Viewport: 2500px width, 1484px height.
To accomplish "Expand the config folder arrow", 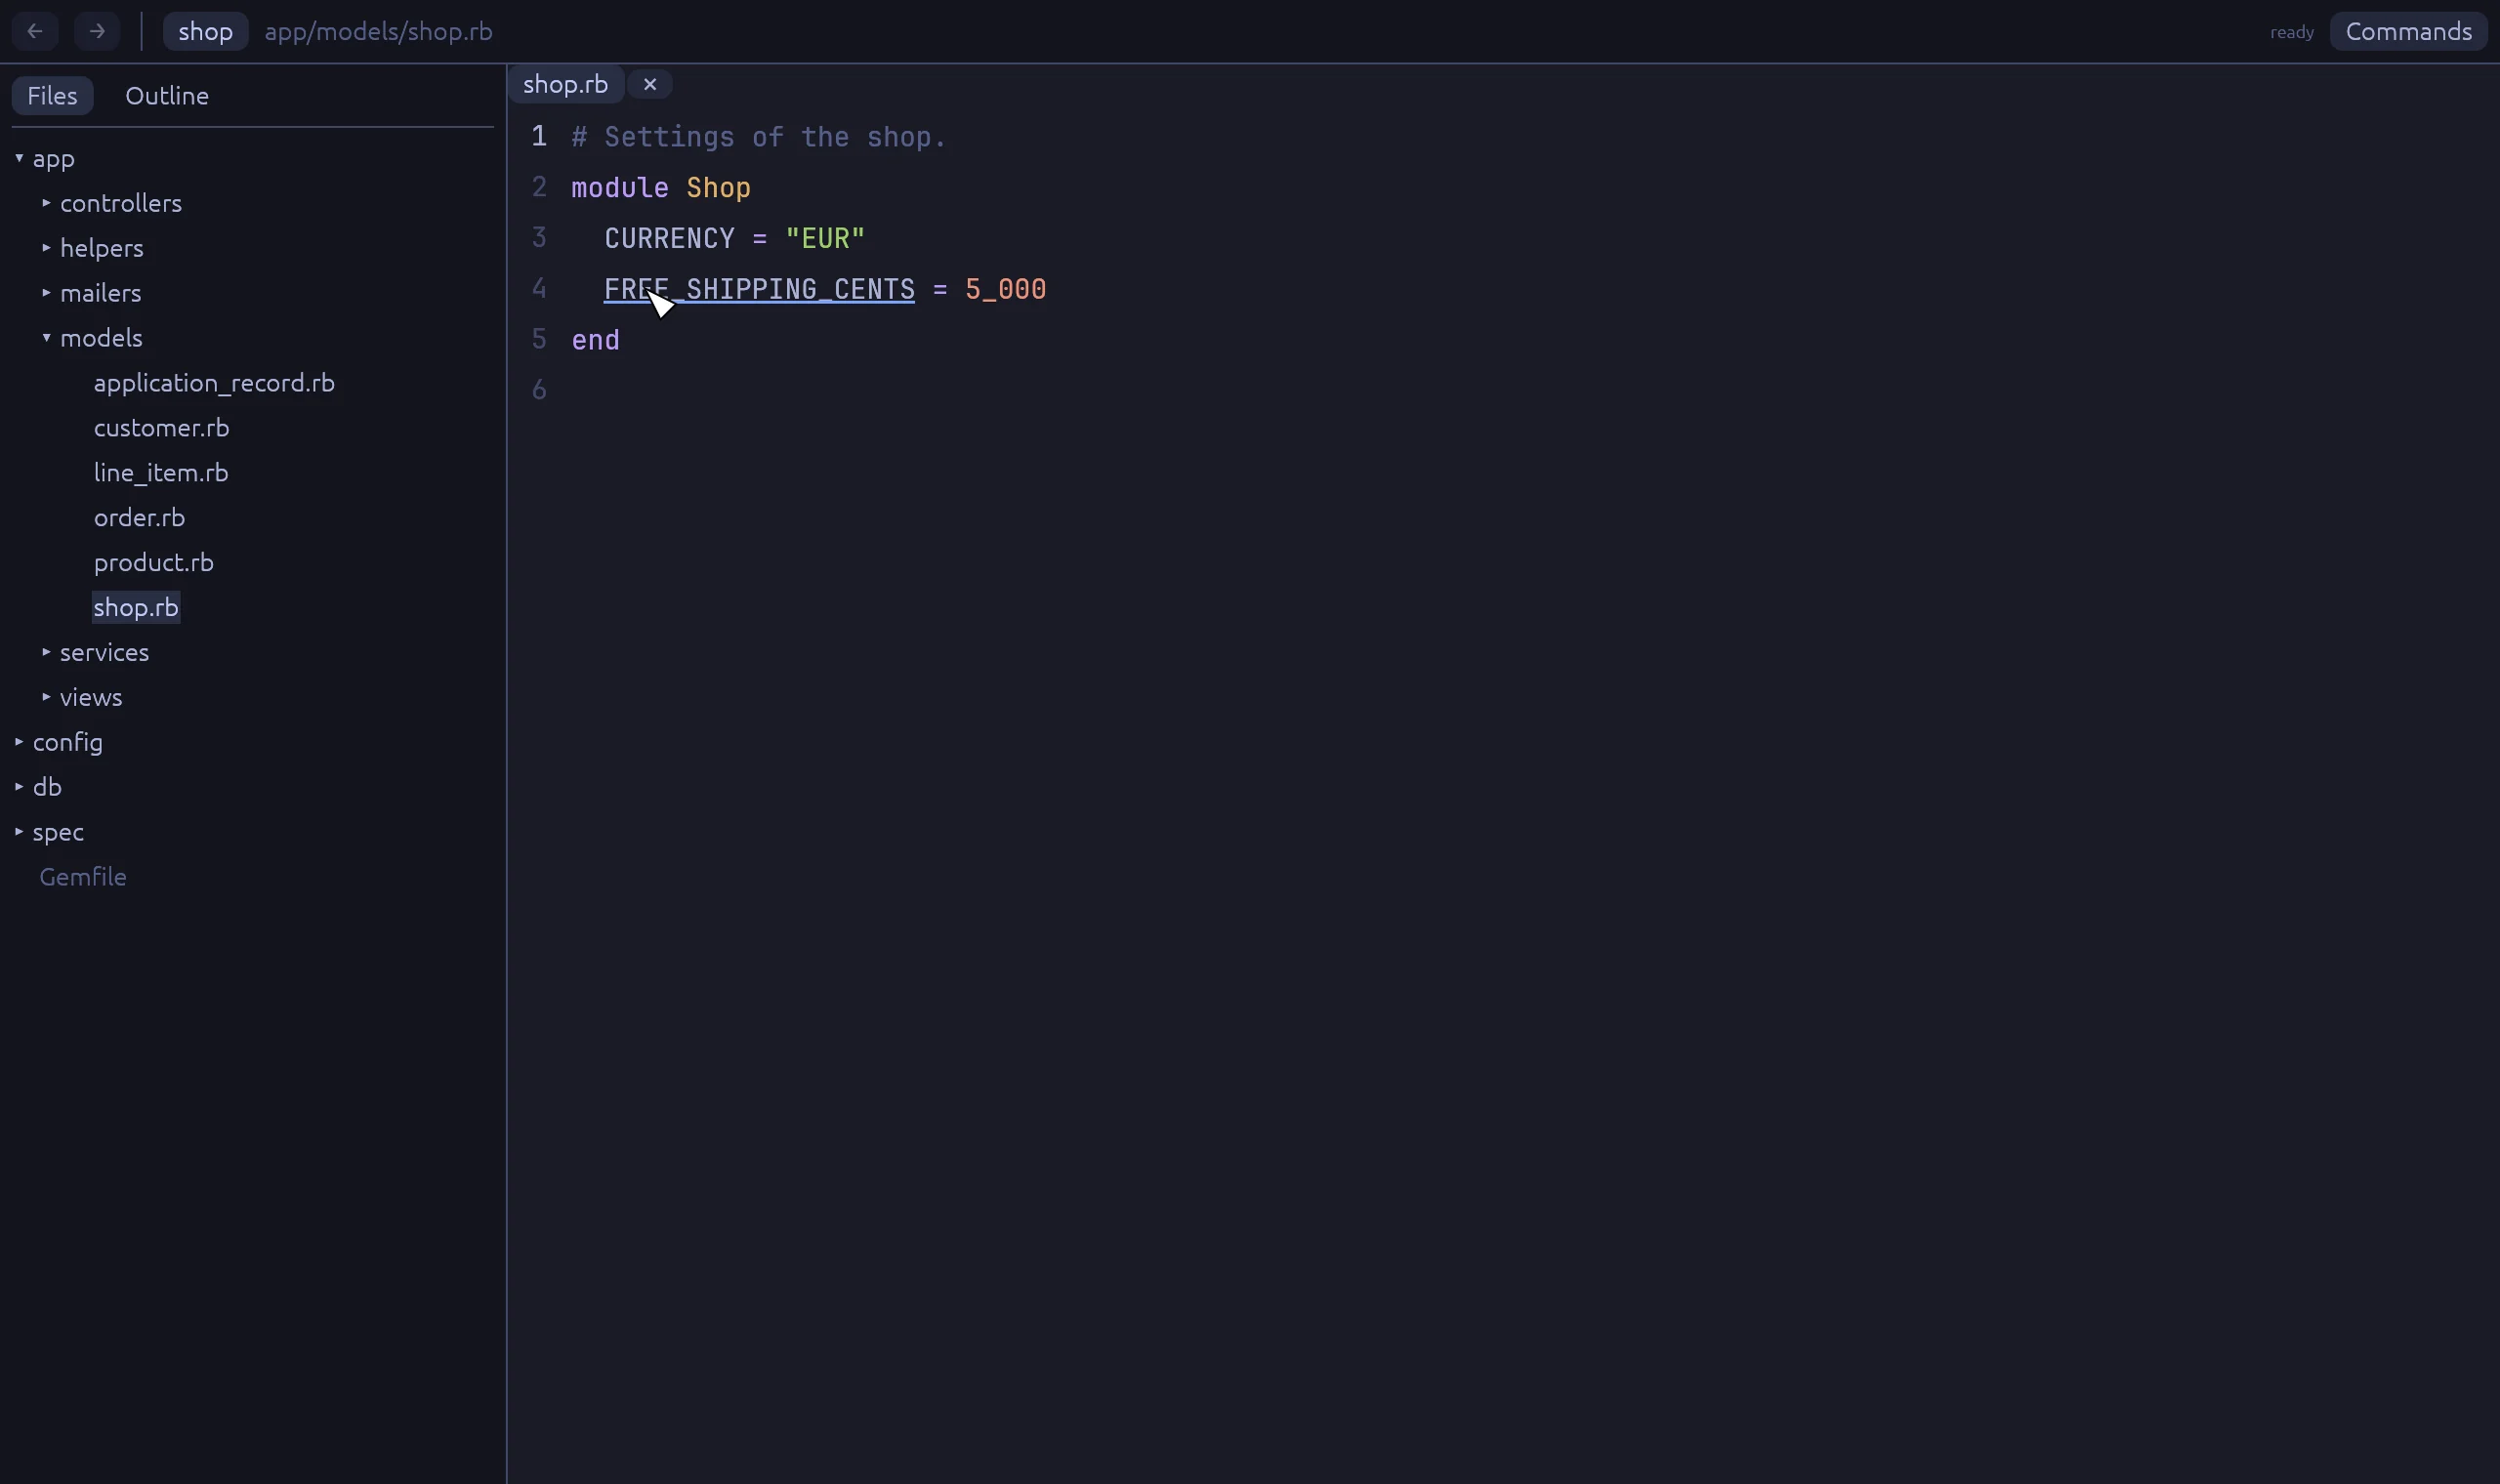I will (x=19, y=742).
